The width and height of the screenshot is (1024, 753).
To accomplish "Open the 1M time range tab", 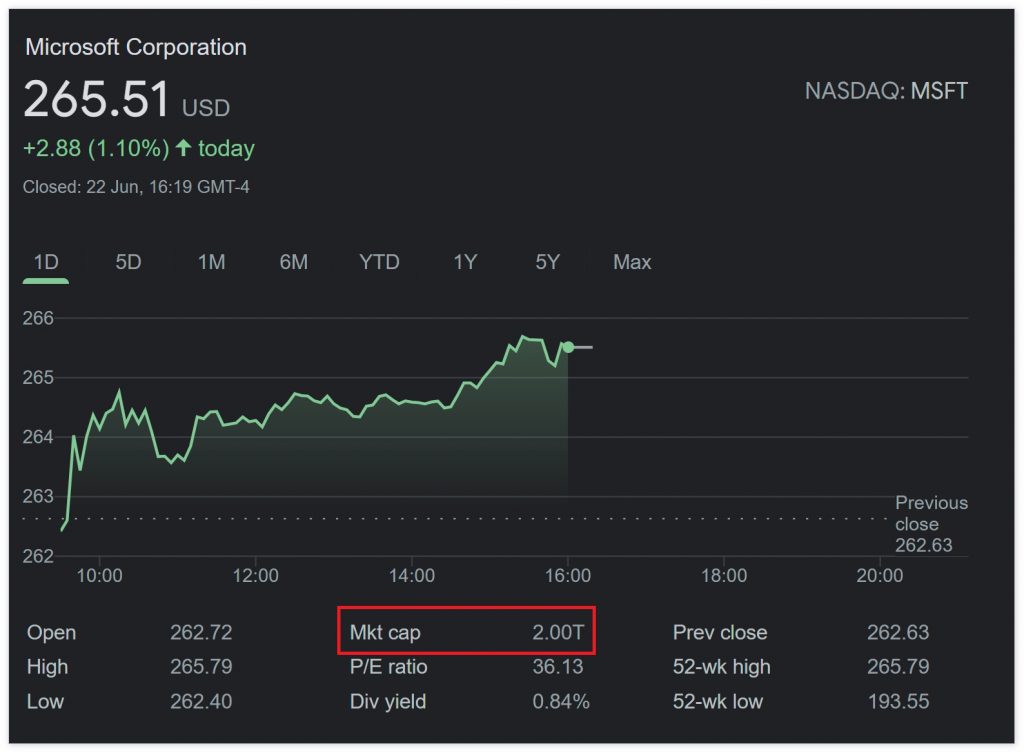I will pyautogui.click(x=211, y=262).
